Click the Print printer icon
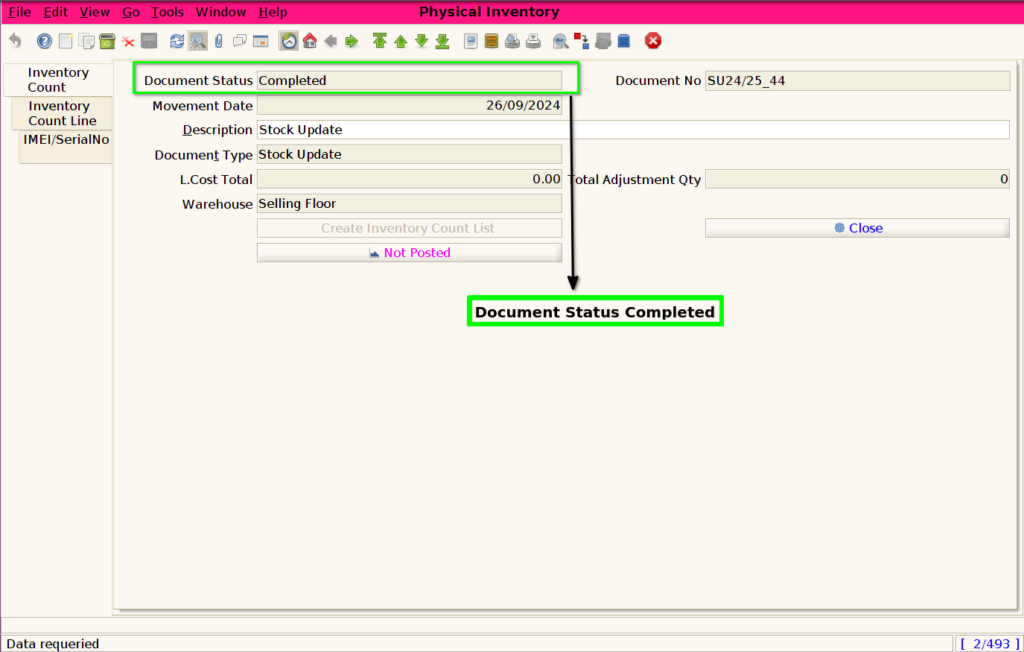The width and height of the screenshot is (1024, 652). [x=533, y=41]
